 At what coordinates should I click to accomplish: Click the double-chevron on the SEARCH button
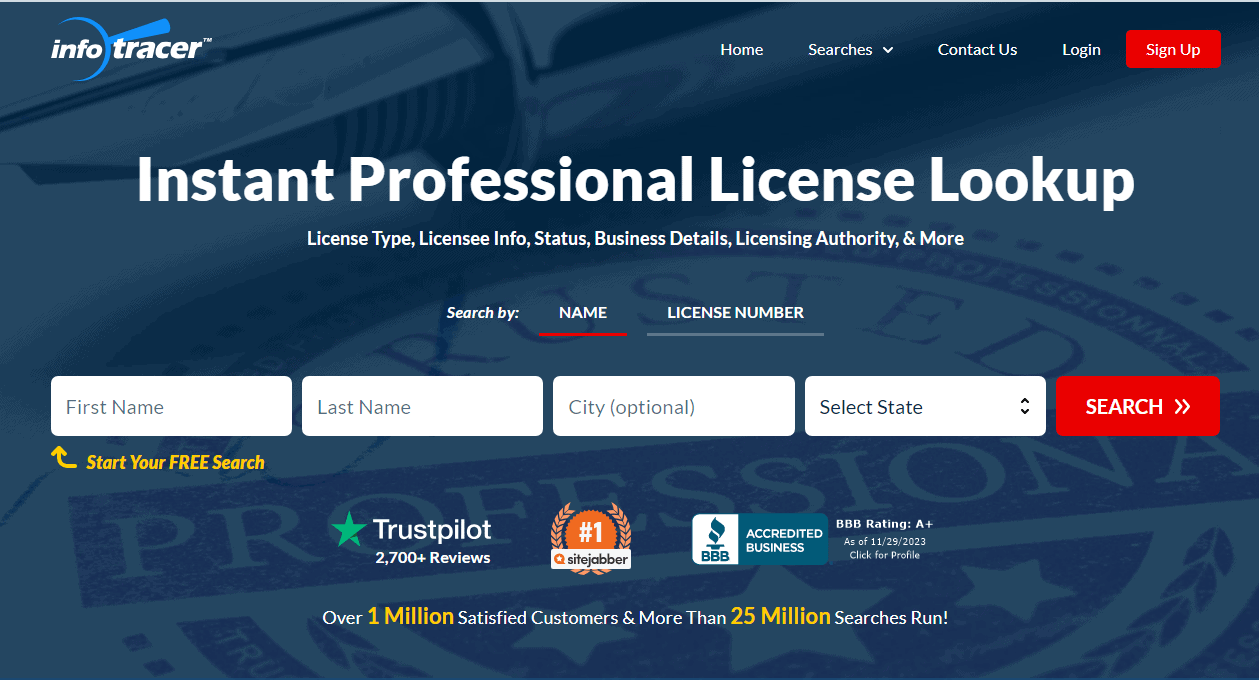click(1182, 406)
